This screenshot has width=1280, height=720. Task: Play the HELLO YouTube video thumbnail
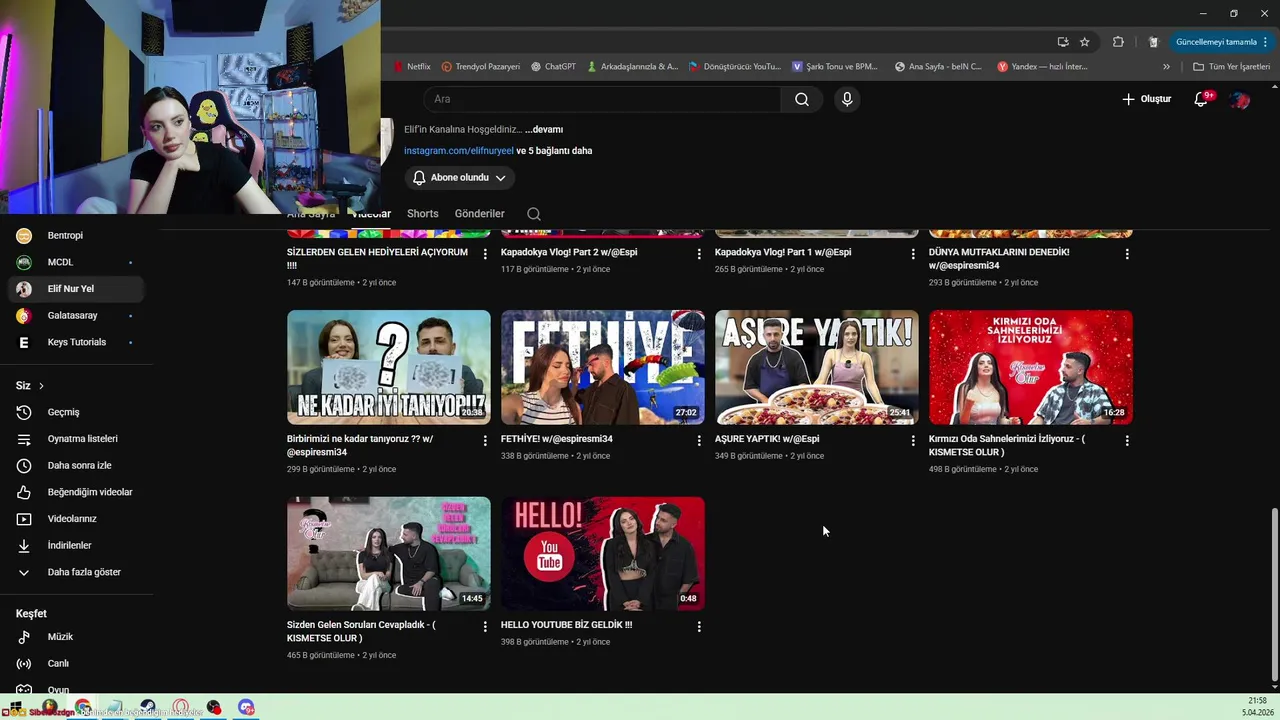coord(603,553)
